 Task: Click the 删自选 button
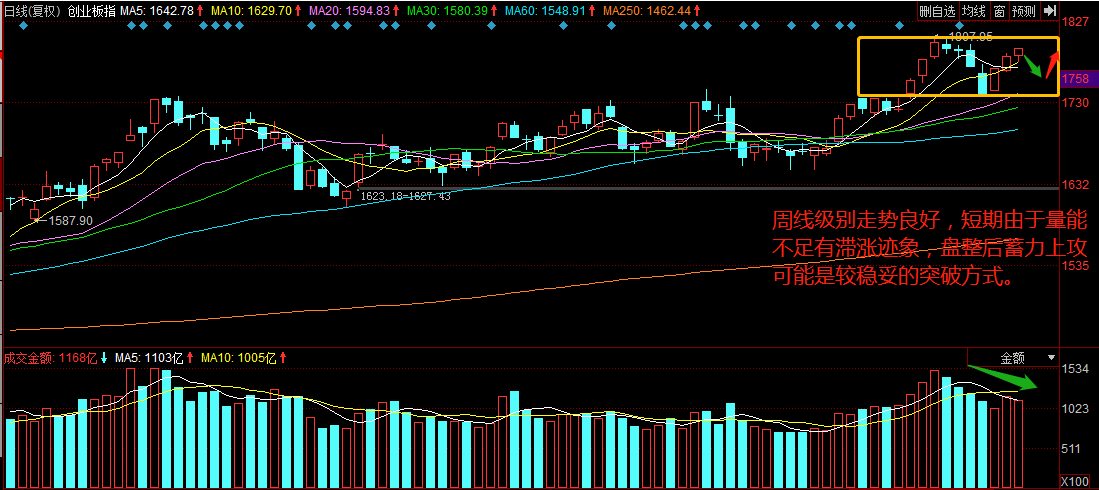click(937, 11)
